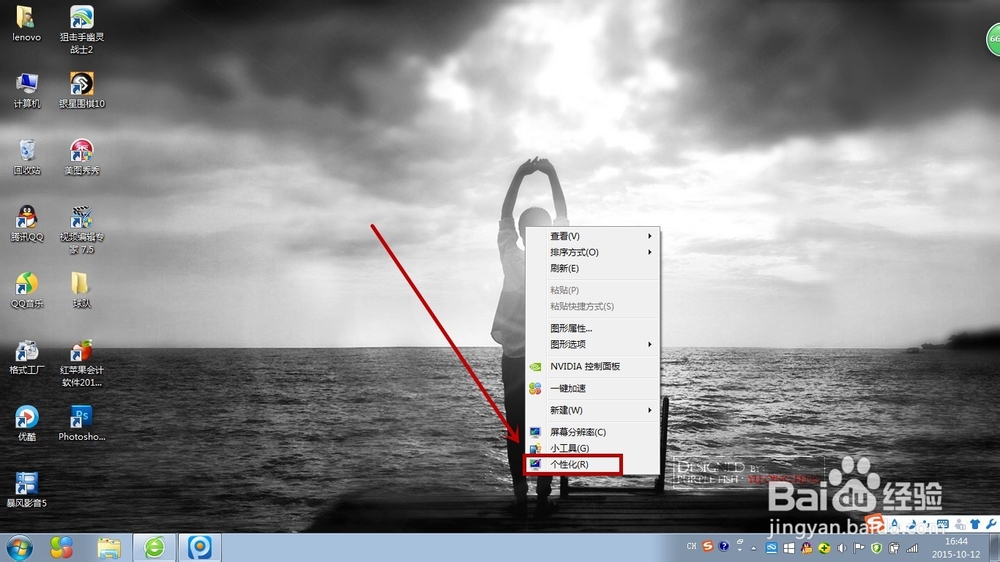Select the 回收站 recycle bin icon
This screenshot has width=1000, height=562.
26,157
